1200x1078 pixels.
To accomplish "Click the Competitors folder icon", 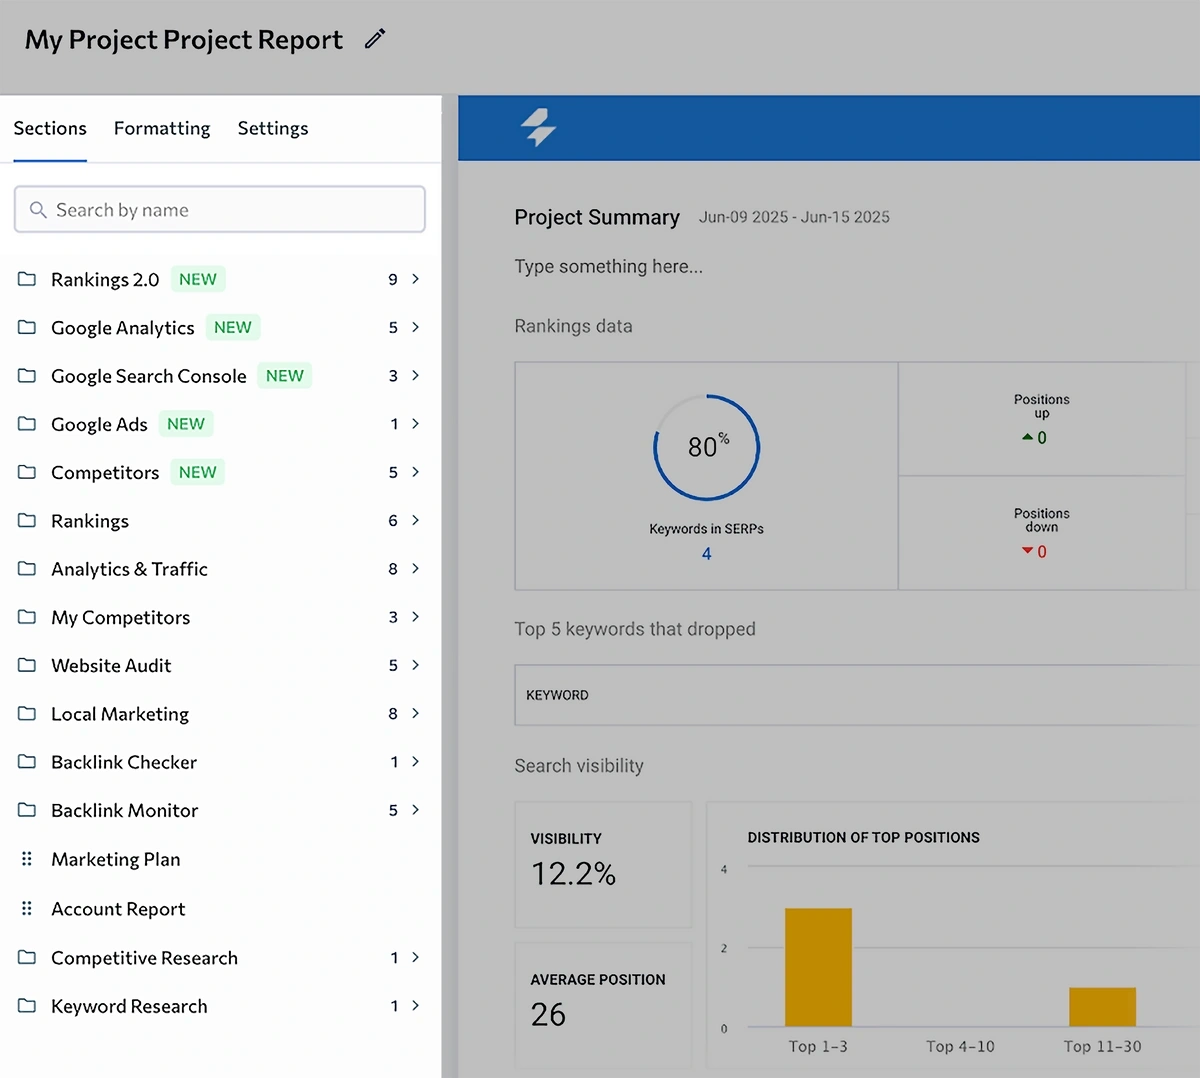I will tap(27, 471).
